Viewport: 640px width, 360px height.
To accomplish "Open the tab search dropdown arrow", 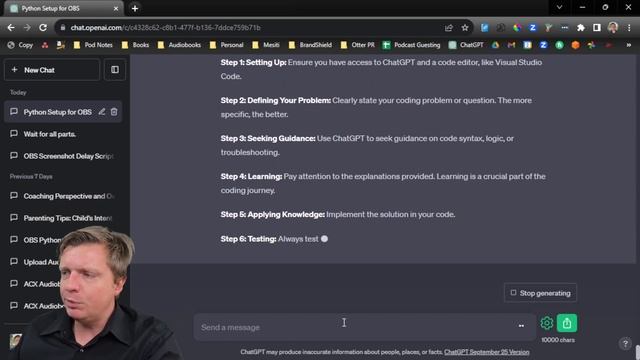I will pyautogui.click(x=560, y=7).
